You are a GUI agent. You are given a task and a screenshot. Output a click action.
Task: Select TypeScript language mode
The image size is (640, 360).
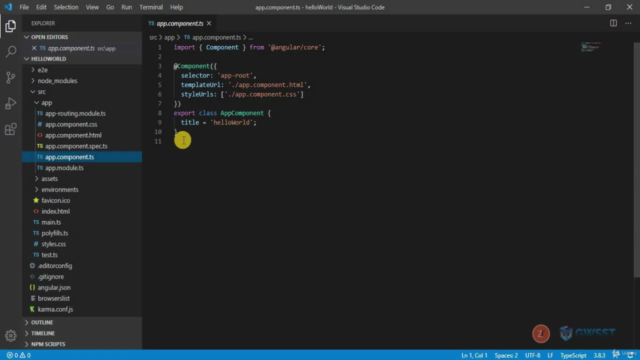click(573, 355)
